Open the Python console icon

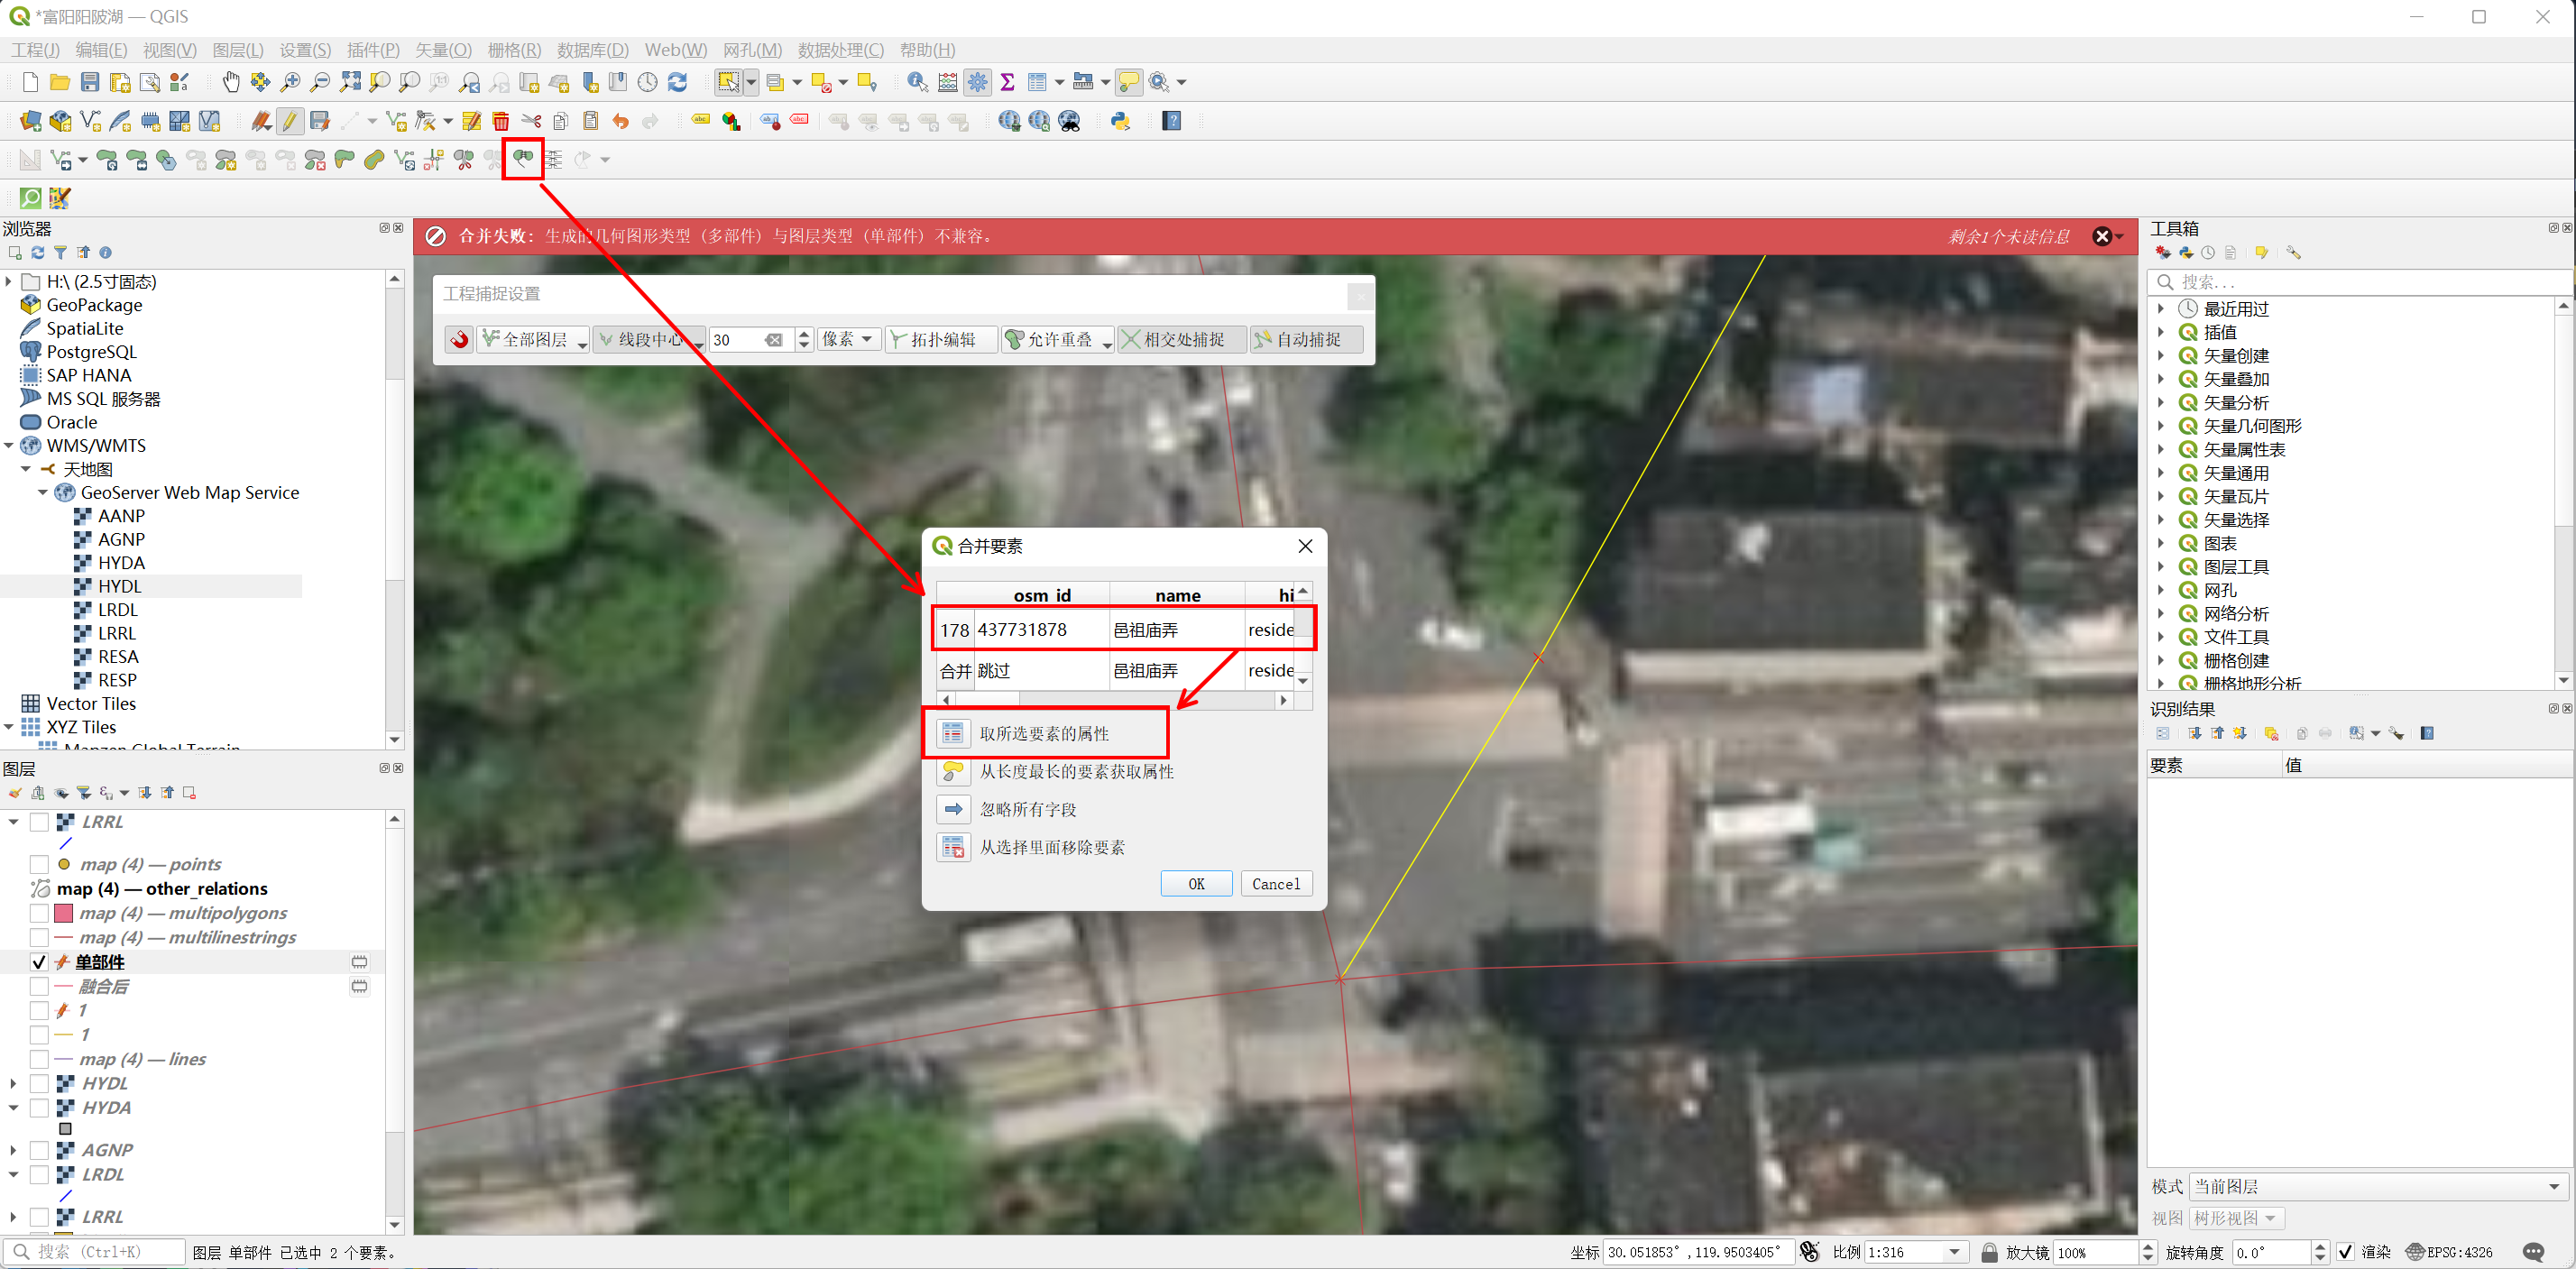point(1120,121)
